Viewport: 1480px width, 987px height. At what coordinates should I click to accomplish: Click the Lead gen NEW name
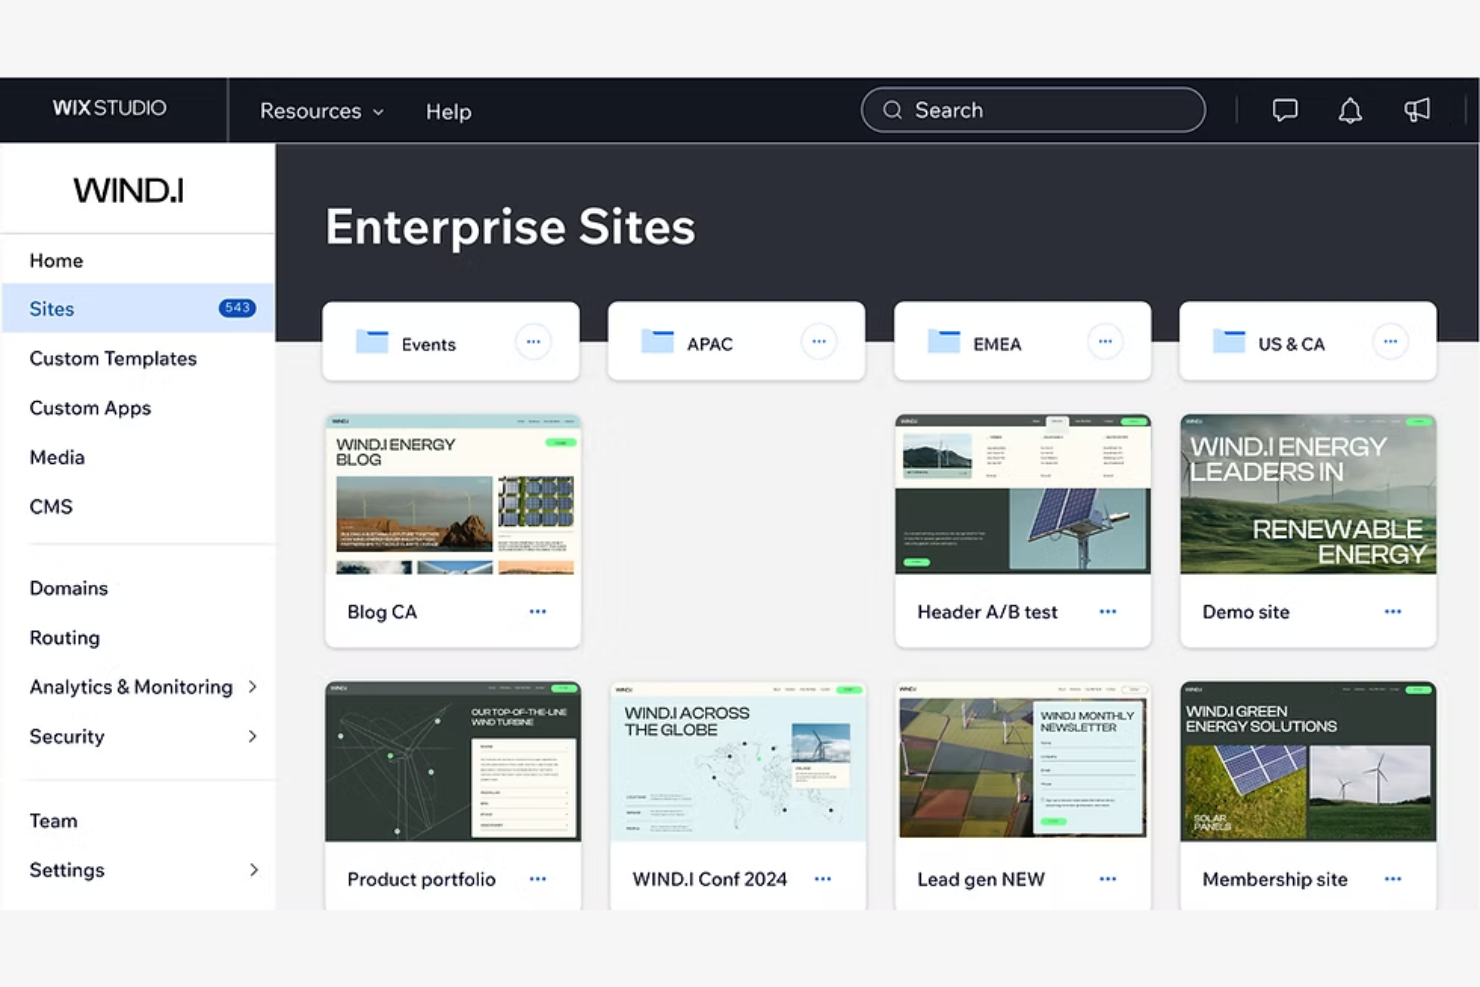[x=981, y=879]
